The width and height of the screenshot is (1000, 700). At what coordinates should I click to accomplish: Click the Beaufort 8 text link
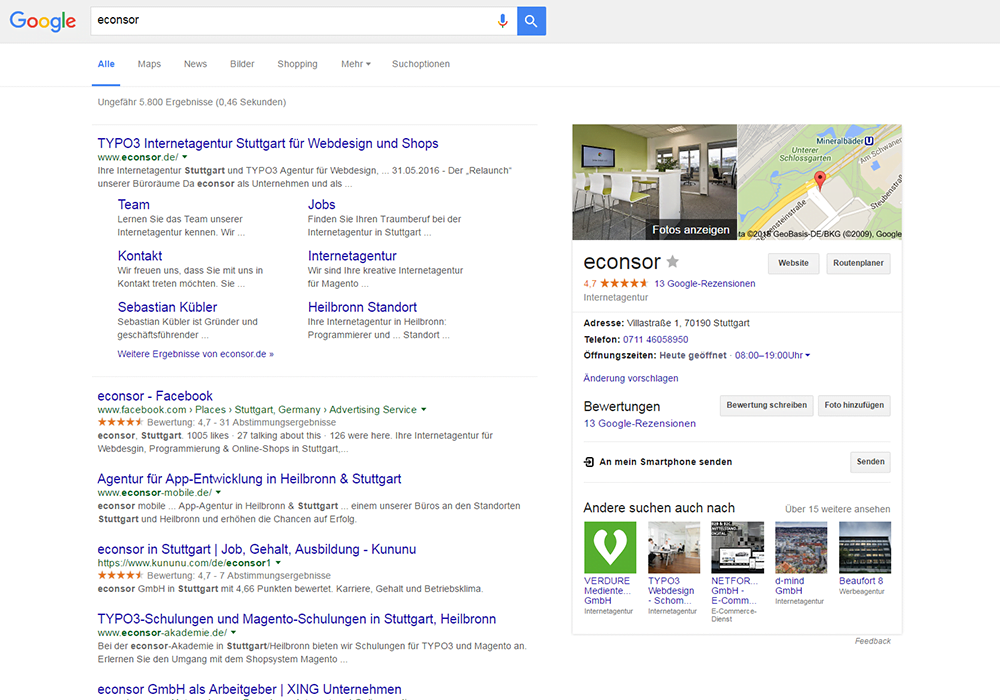(861, 581)
